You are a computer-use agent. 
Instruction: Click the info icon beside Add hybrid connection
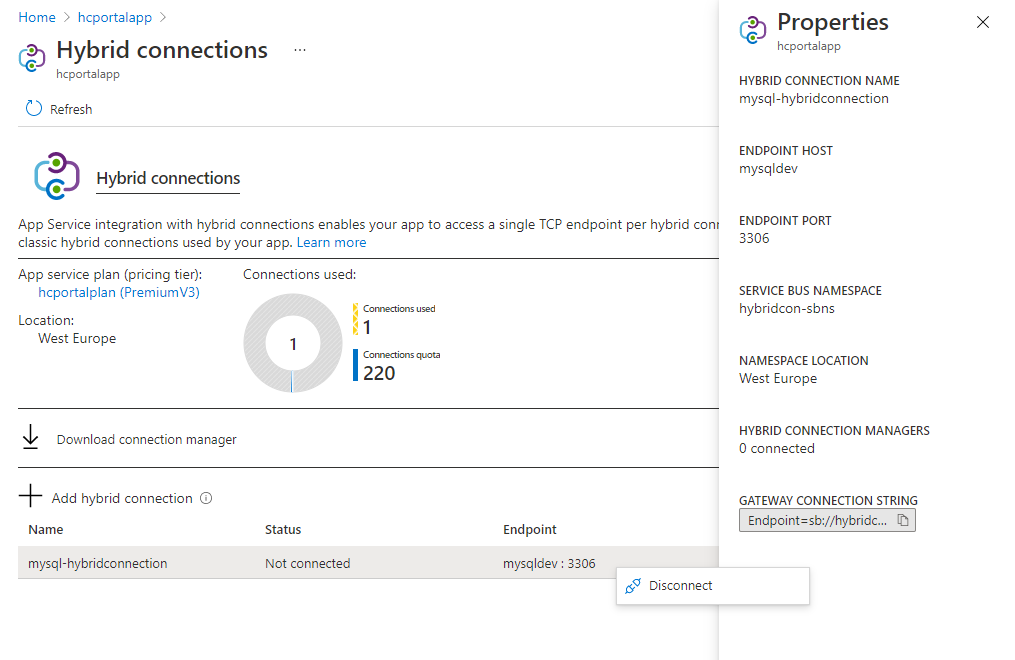point(206,498)
